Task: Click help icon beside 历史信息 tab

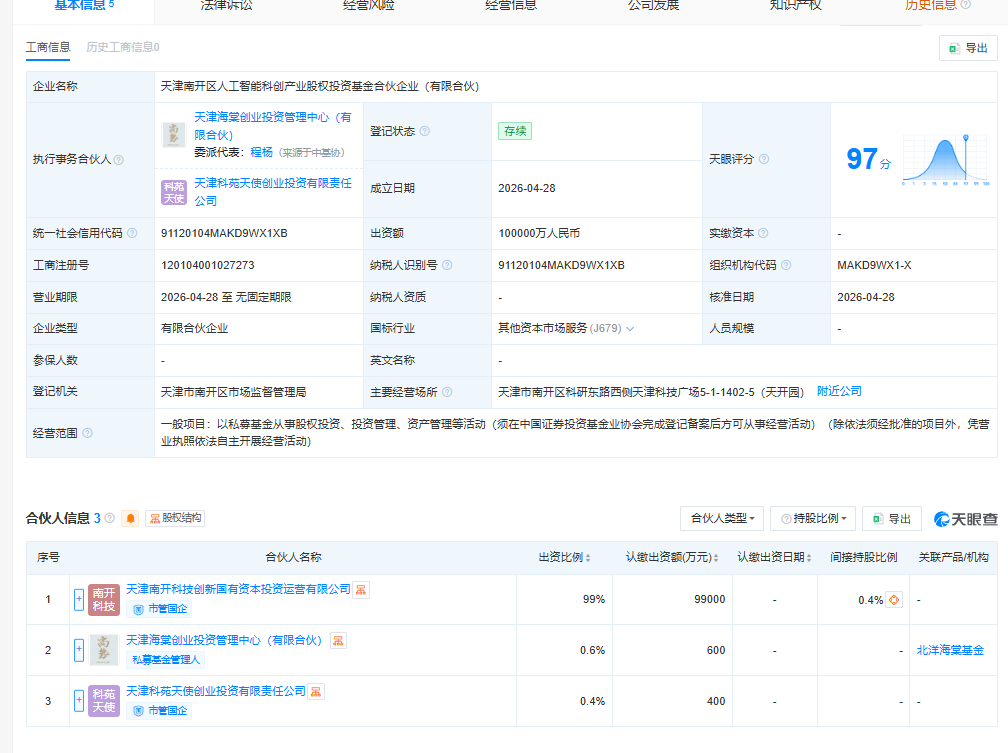Action: tap(965, 5)
